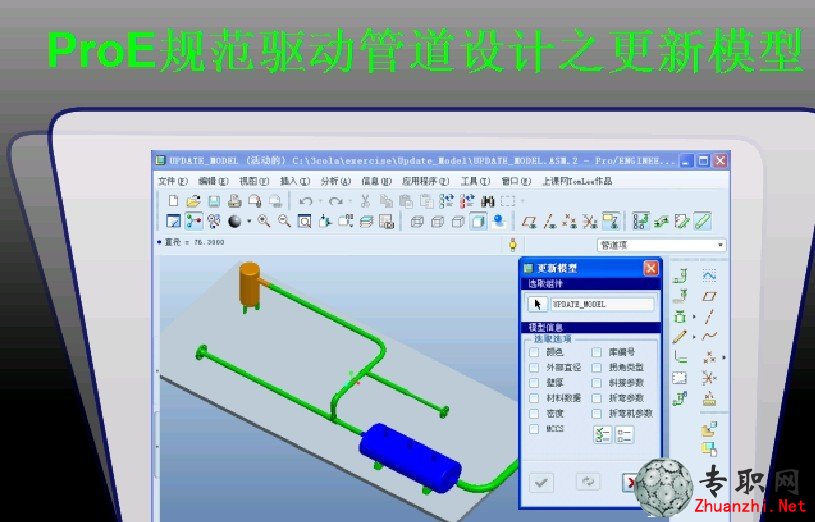This screenshot has width=815, height=522.
Task: Click the binoculars Find icon
Action: (x=487, y=201)
